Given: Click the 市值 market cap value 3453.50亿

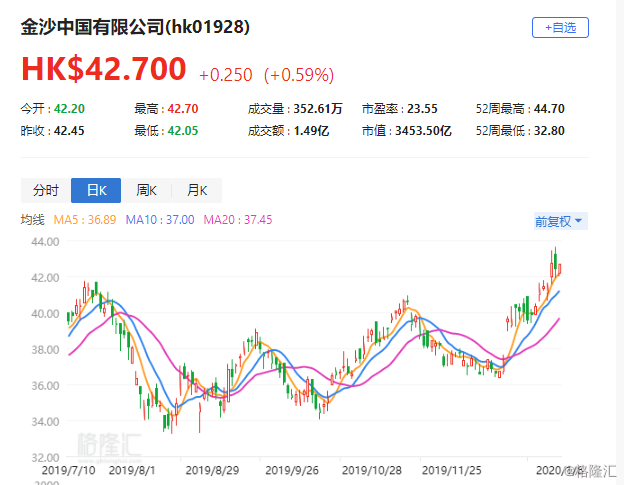Looking at the screenshot, I should point(424,130).
